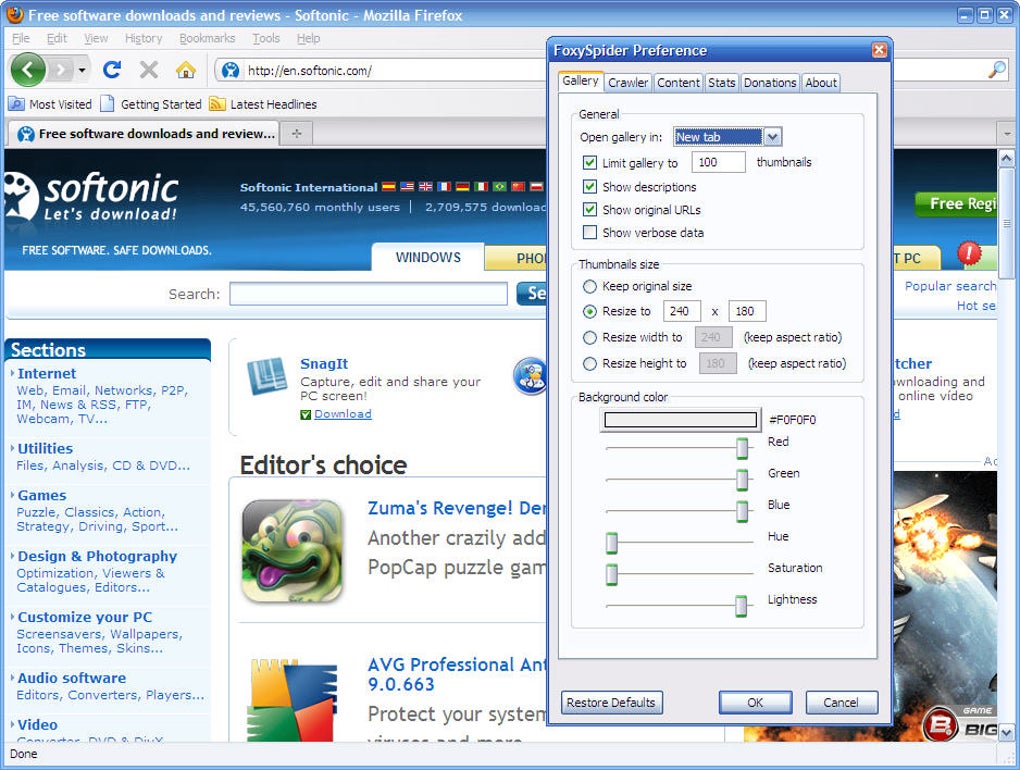
Task: Click the softonic logo
Action: [x=90, y=196]
